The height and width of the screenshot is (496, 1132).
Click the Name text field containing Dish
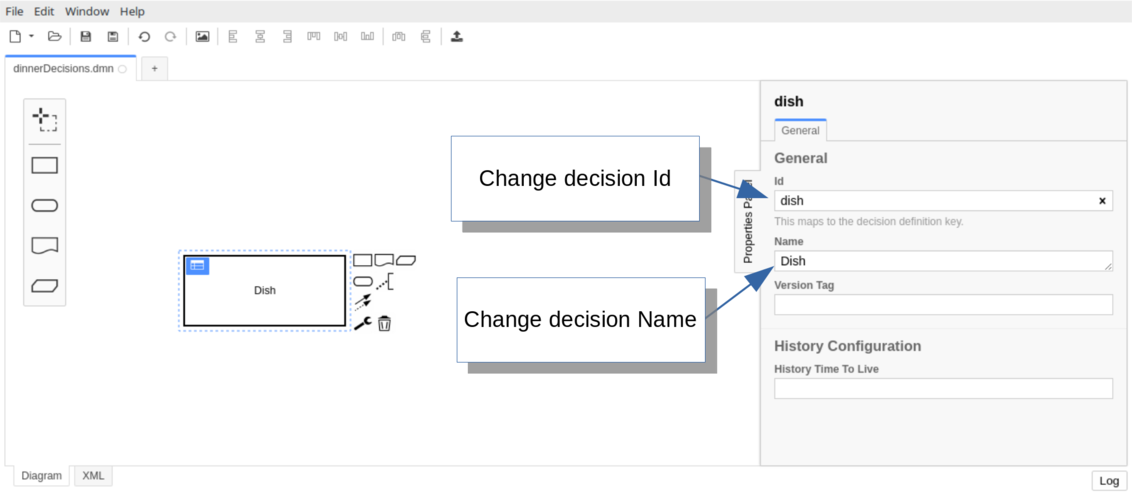pos(940,261)
